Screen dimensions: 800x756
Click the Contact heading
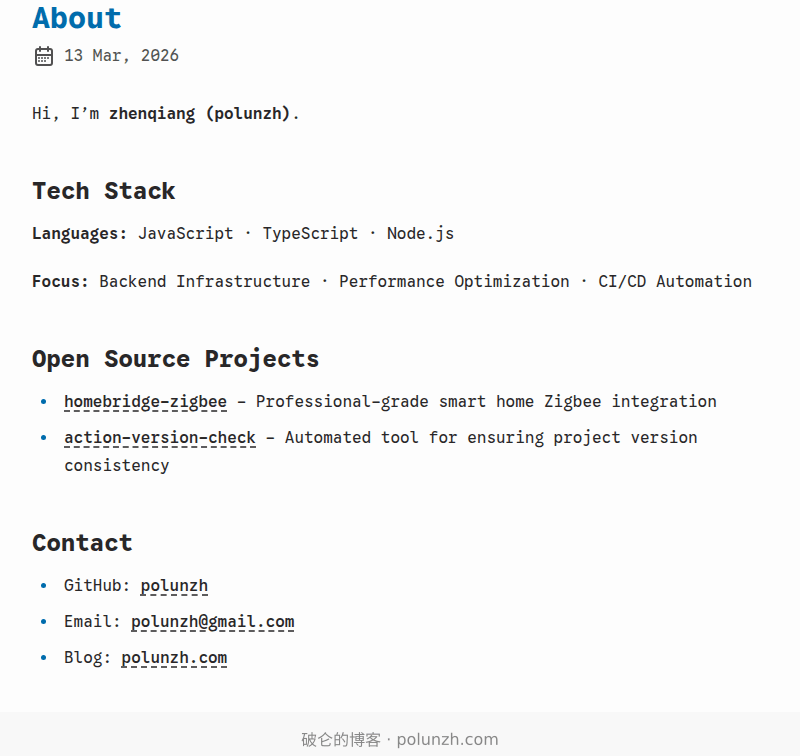[x=82, y=543]
